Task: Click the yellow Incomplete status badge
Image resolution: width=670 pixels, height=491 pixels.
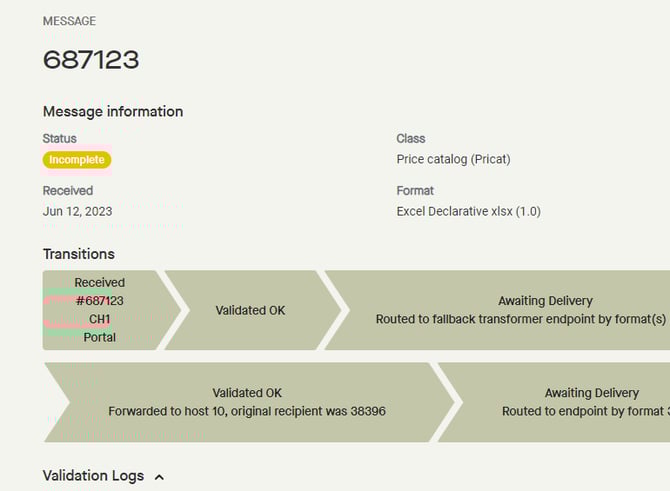Action: pyautogui.click(x=77, y=160)
